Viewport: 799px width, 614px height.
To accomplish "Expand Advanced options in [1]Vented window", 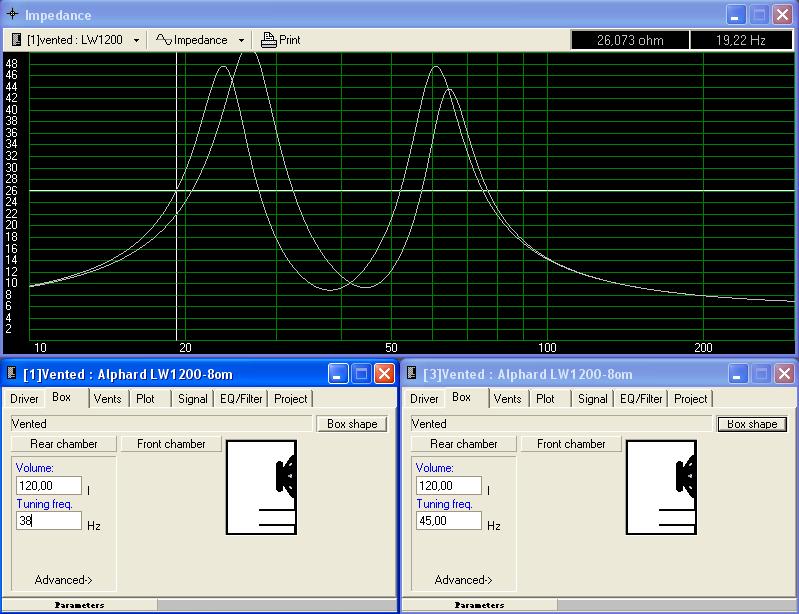I will [63, 580].
